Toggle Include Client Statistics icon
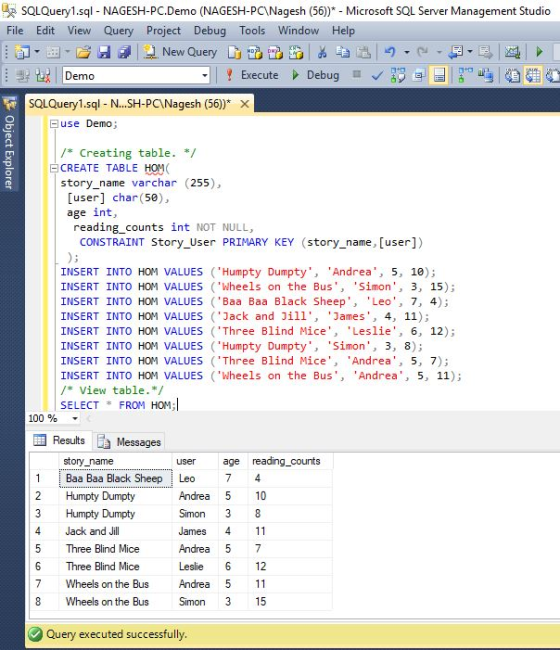 (485, 76)
